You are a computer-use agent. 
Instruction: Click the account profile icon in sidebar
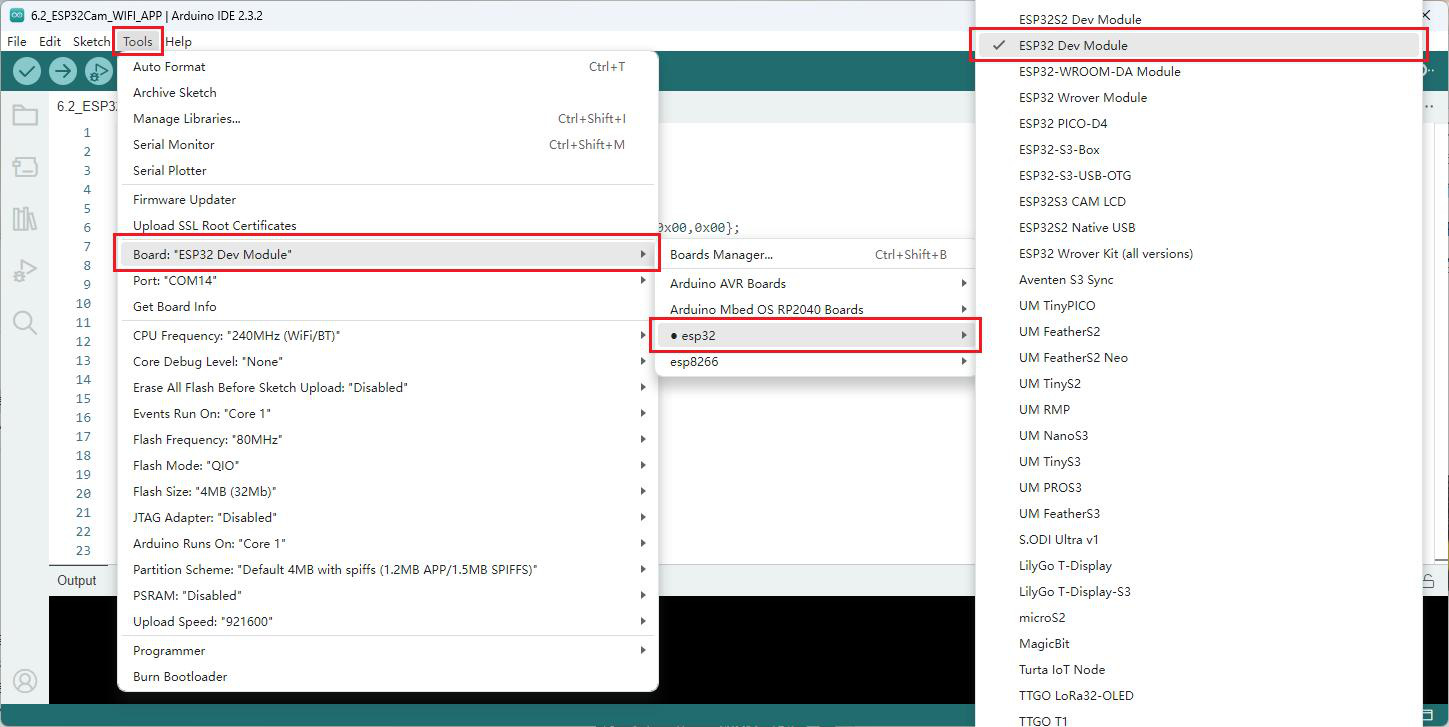(x=25, y=681)
